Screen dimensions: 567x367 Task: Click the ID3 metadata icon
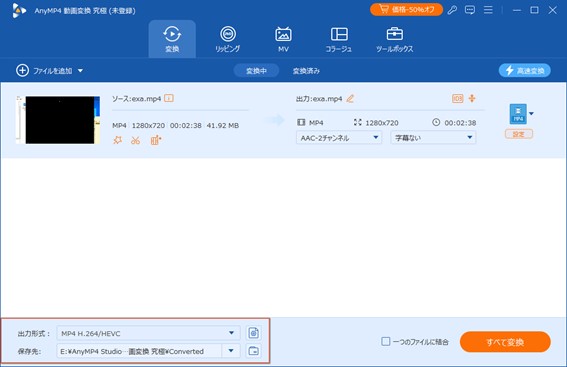click(458, 98)
